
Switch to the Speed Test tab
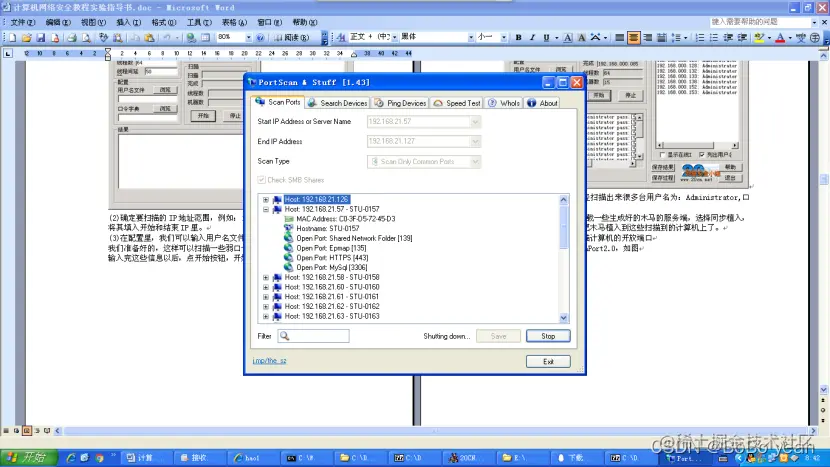click(457, 103)
